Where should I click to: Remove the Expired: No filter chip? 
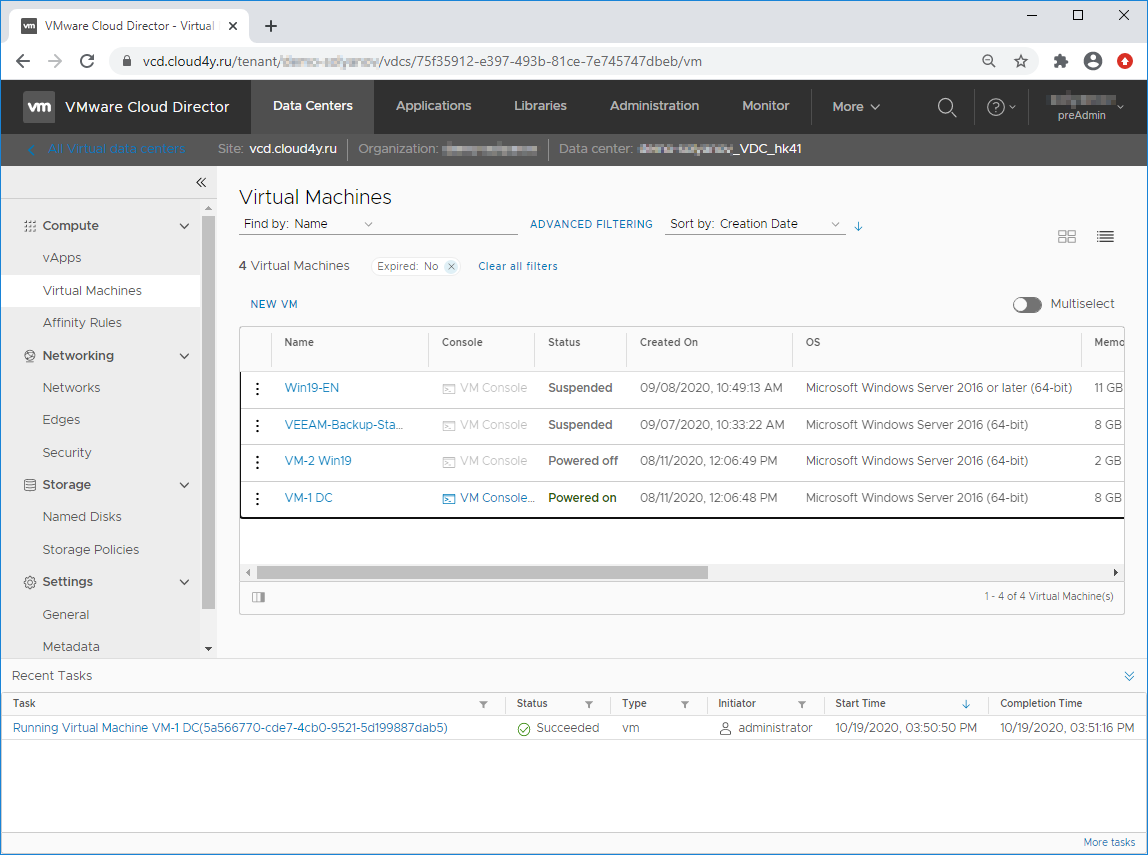pos(452,266)
